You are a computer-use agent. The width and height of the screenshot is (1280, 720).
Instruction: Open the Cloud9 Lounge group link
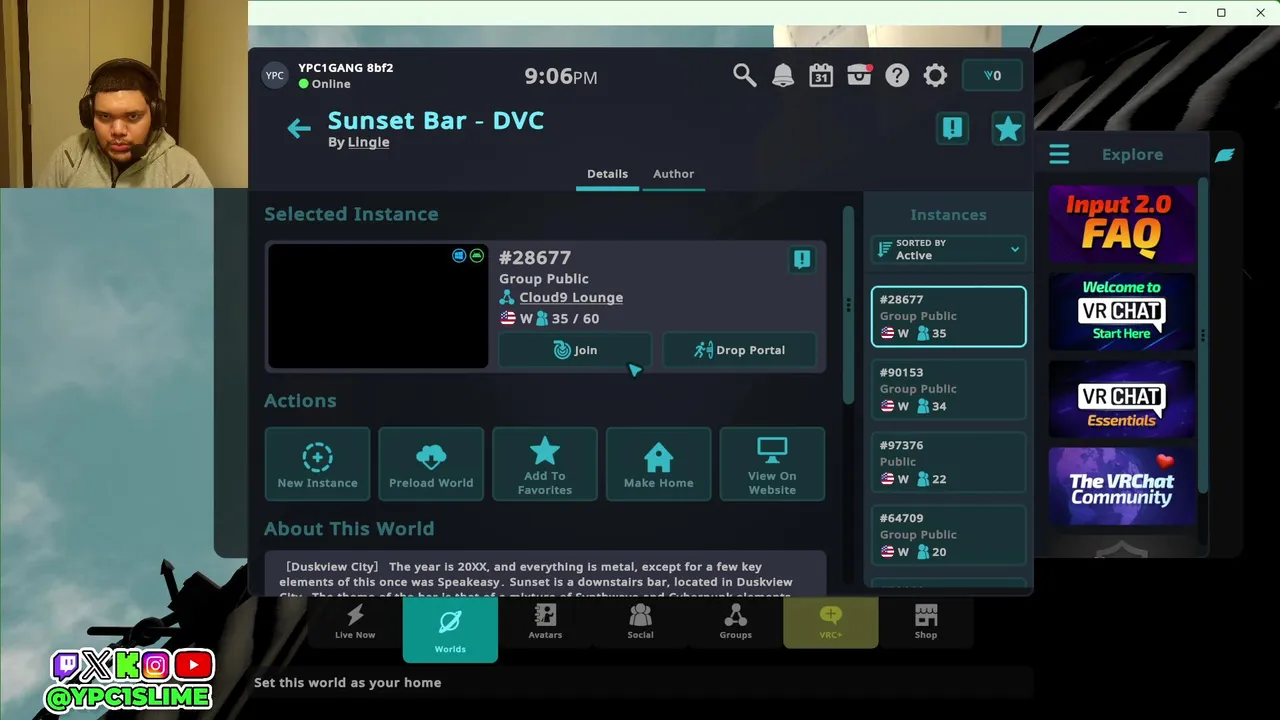click(571, 297)
